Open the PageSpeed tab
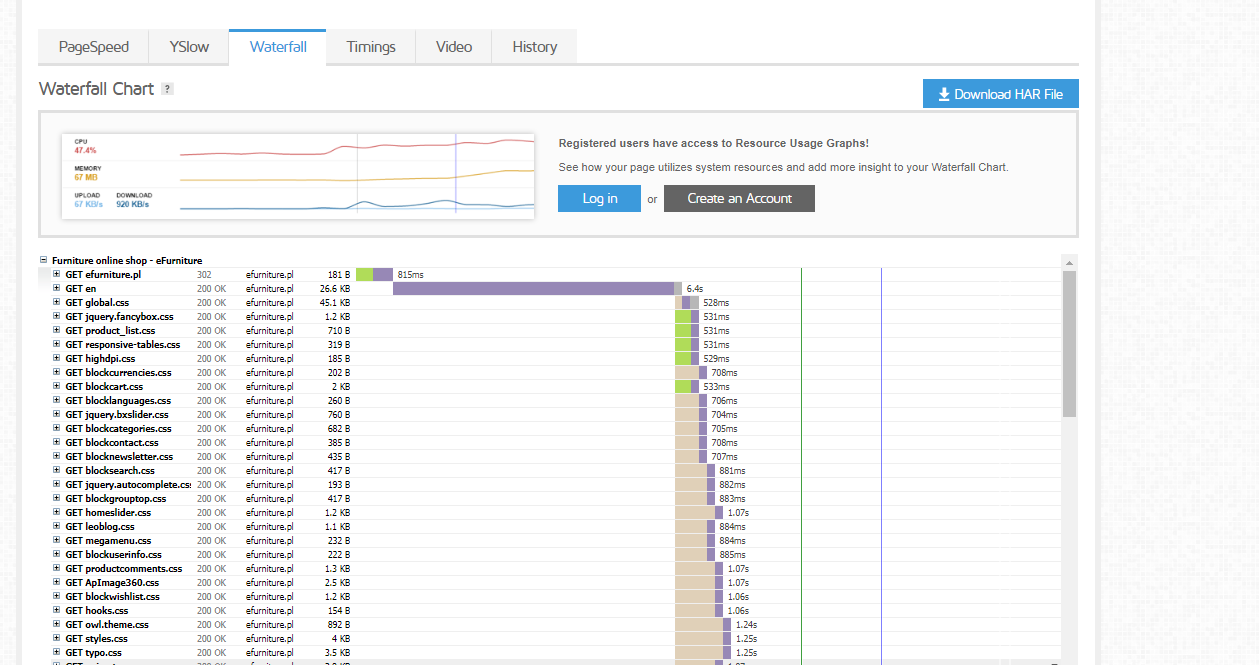Image resolution: width=1259 pixels, height=665 pixels. coord(93,47)
